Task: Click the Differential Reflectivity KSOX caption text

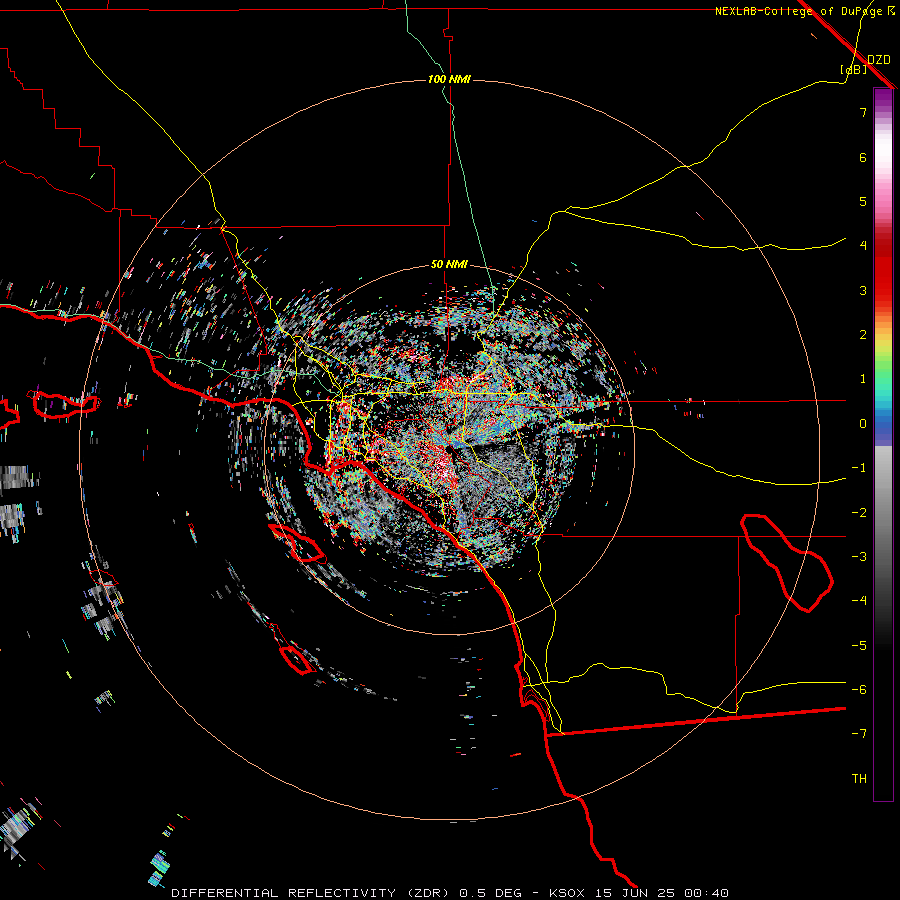Action: pos(450,893)
